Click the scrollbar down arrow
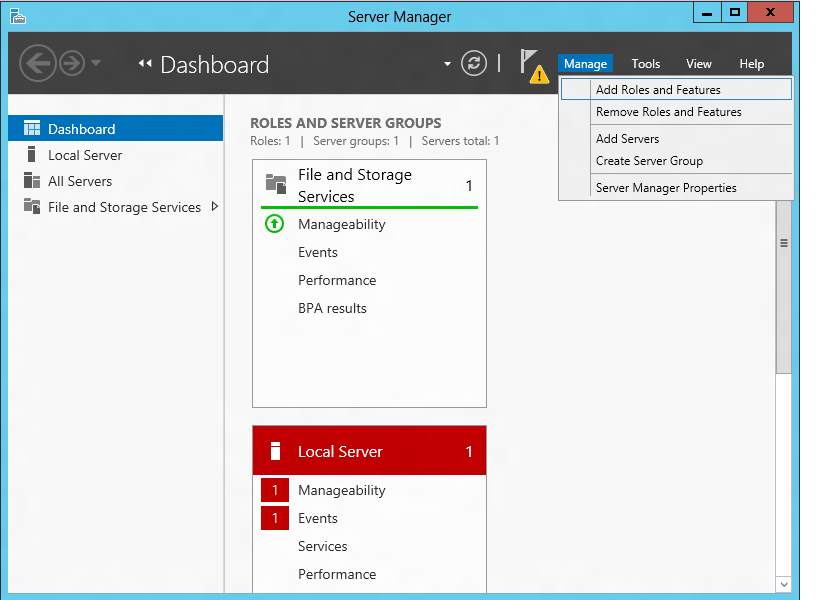The image size is (819, 600). 783,585
